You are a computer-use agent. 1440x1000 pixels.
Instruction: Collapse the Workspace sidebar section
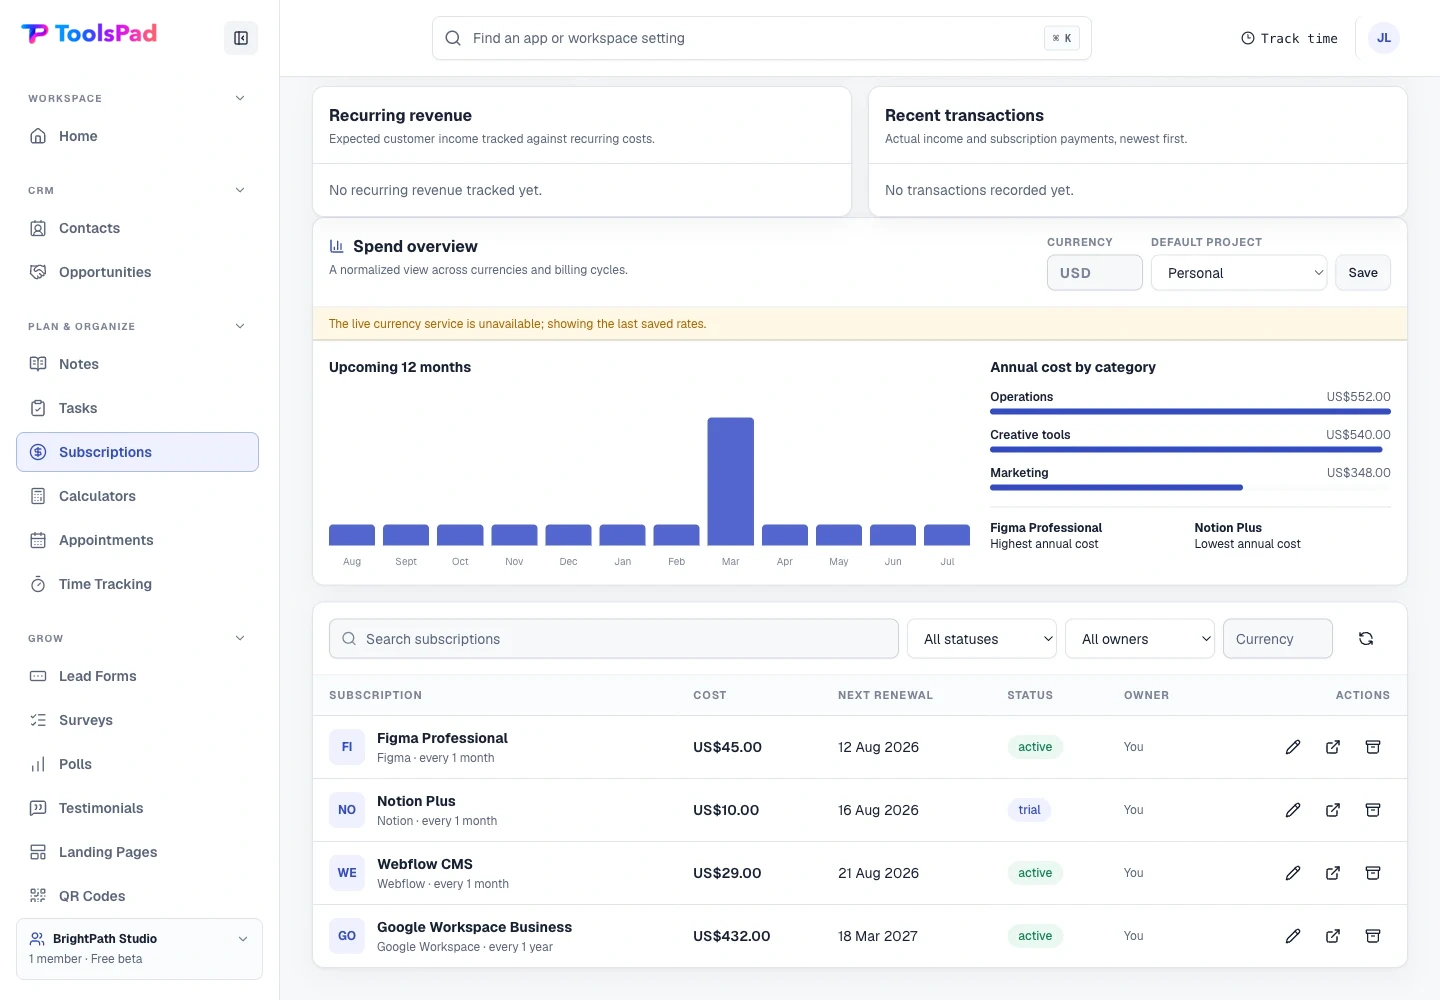240,98
